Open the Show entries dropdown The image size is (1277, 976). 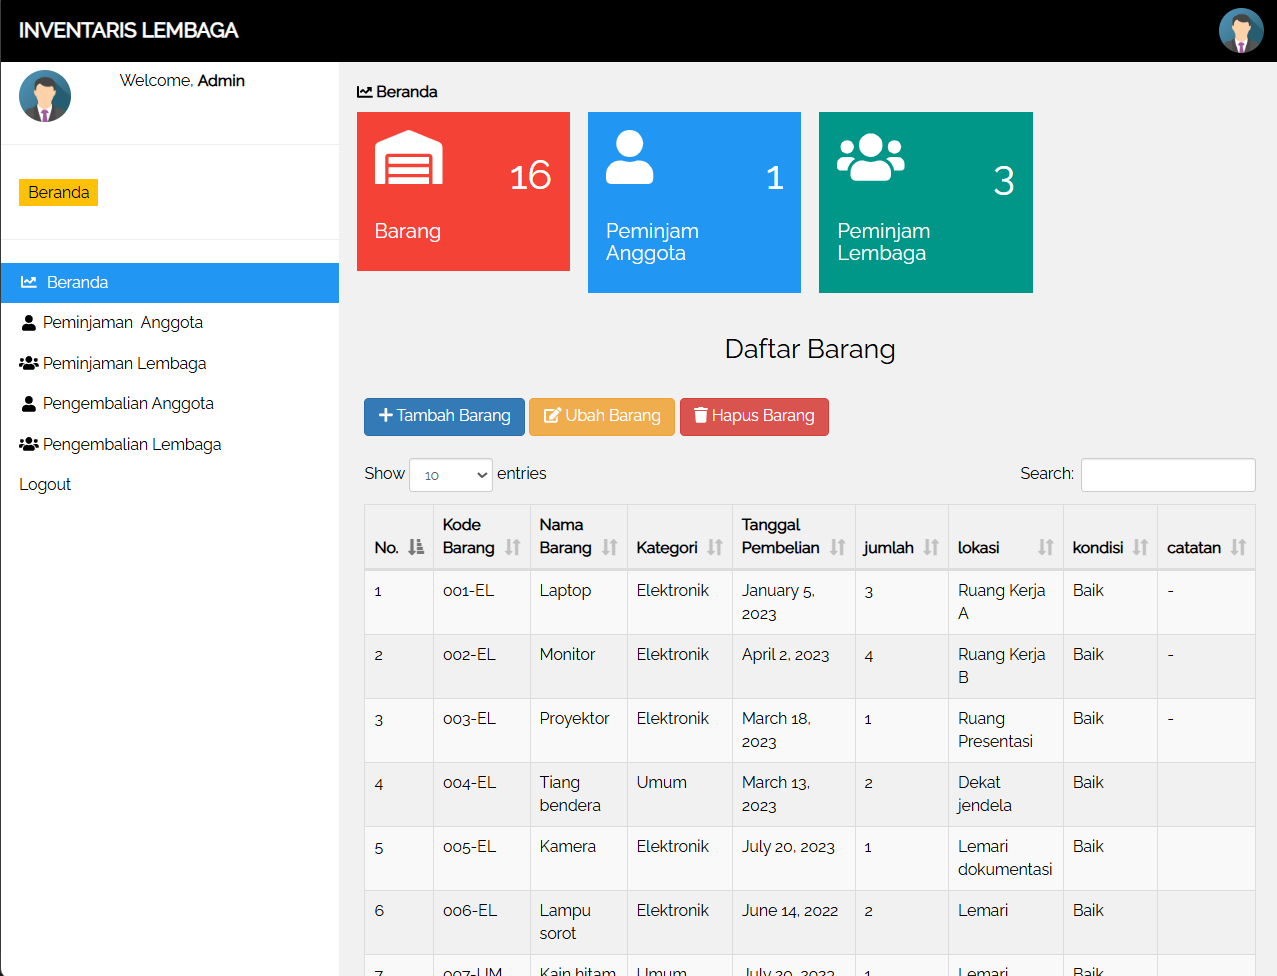click(x=451, y=475)
